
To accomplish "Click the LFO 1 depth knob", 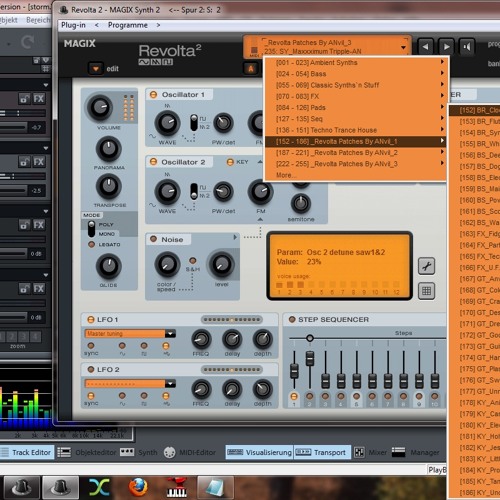I will click(263, 339).
